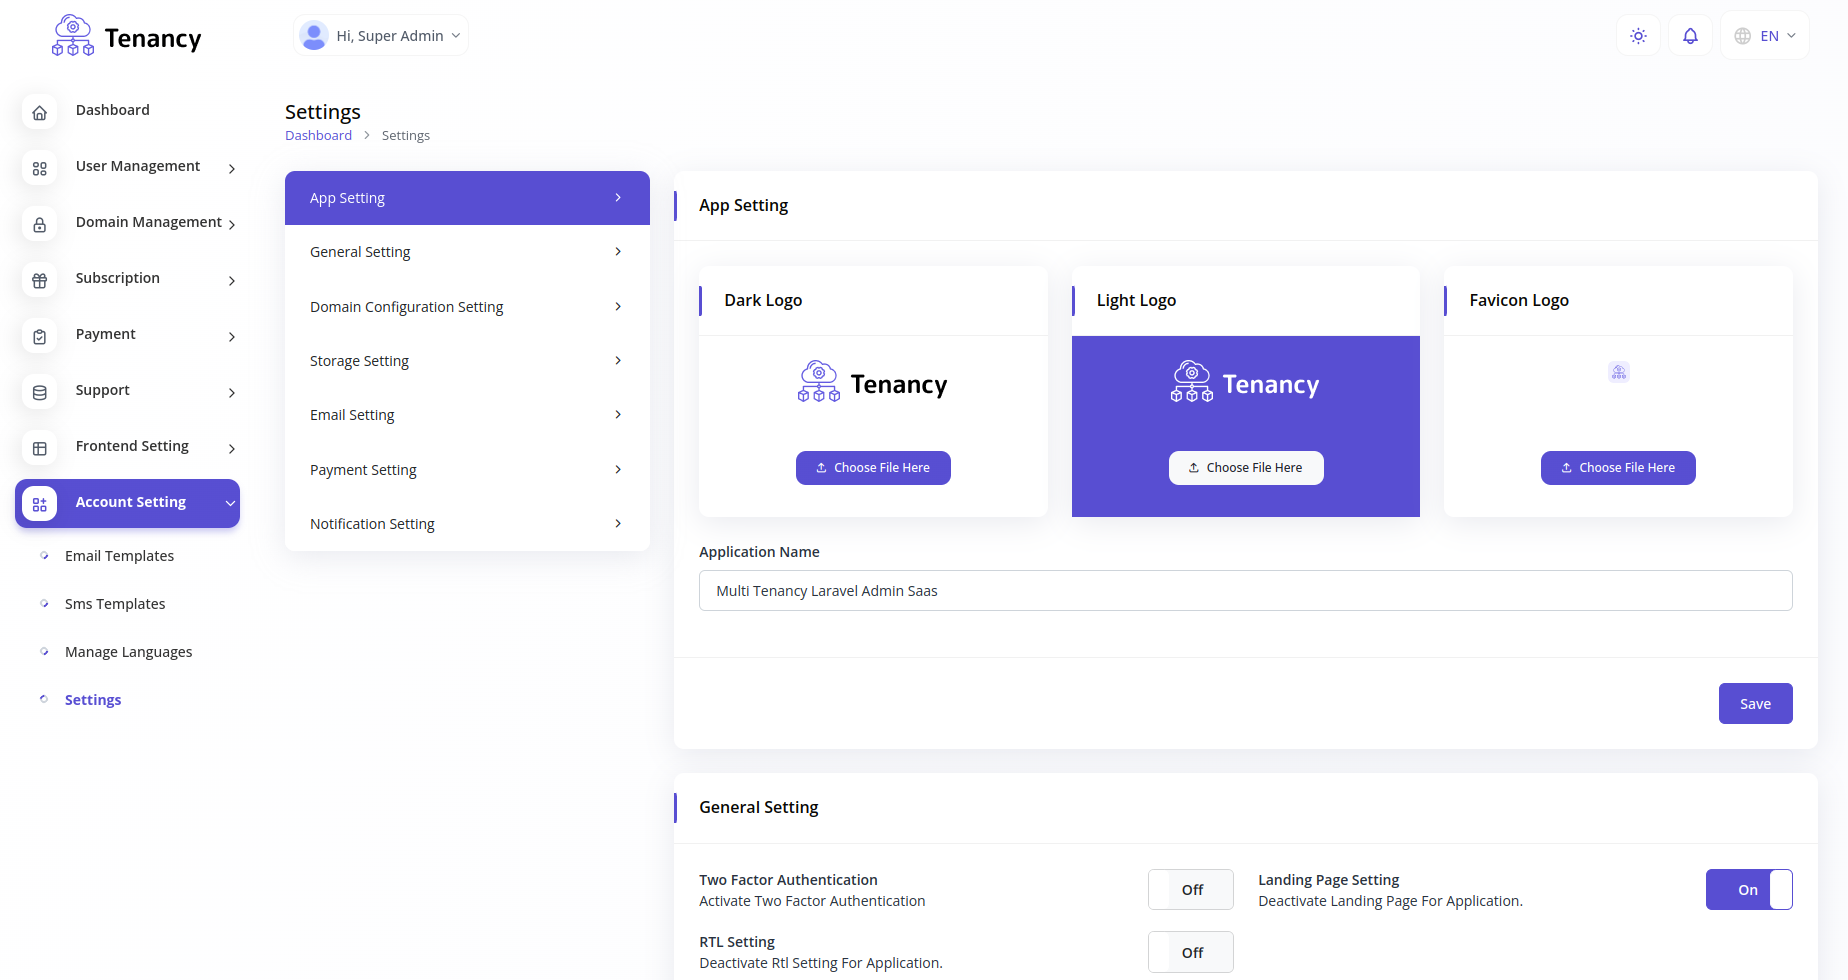Expand Frontend Setting submenu chevron
This screenshot has height=980, width=1848.
click(x=232, y=449)
